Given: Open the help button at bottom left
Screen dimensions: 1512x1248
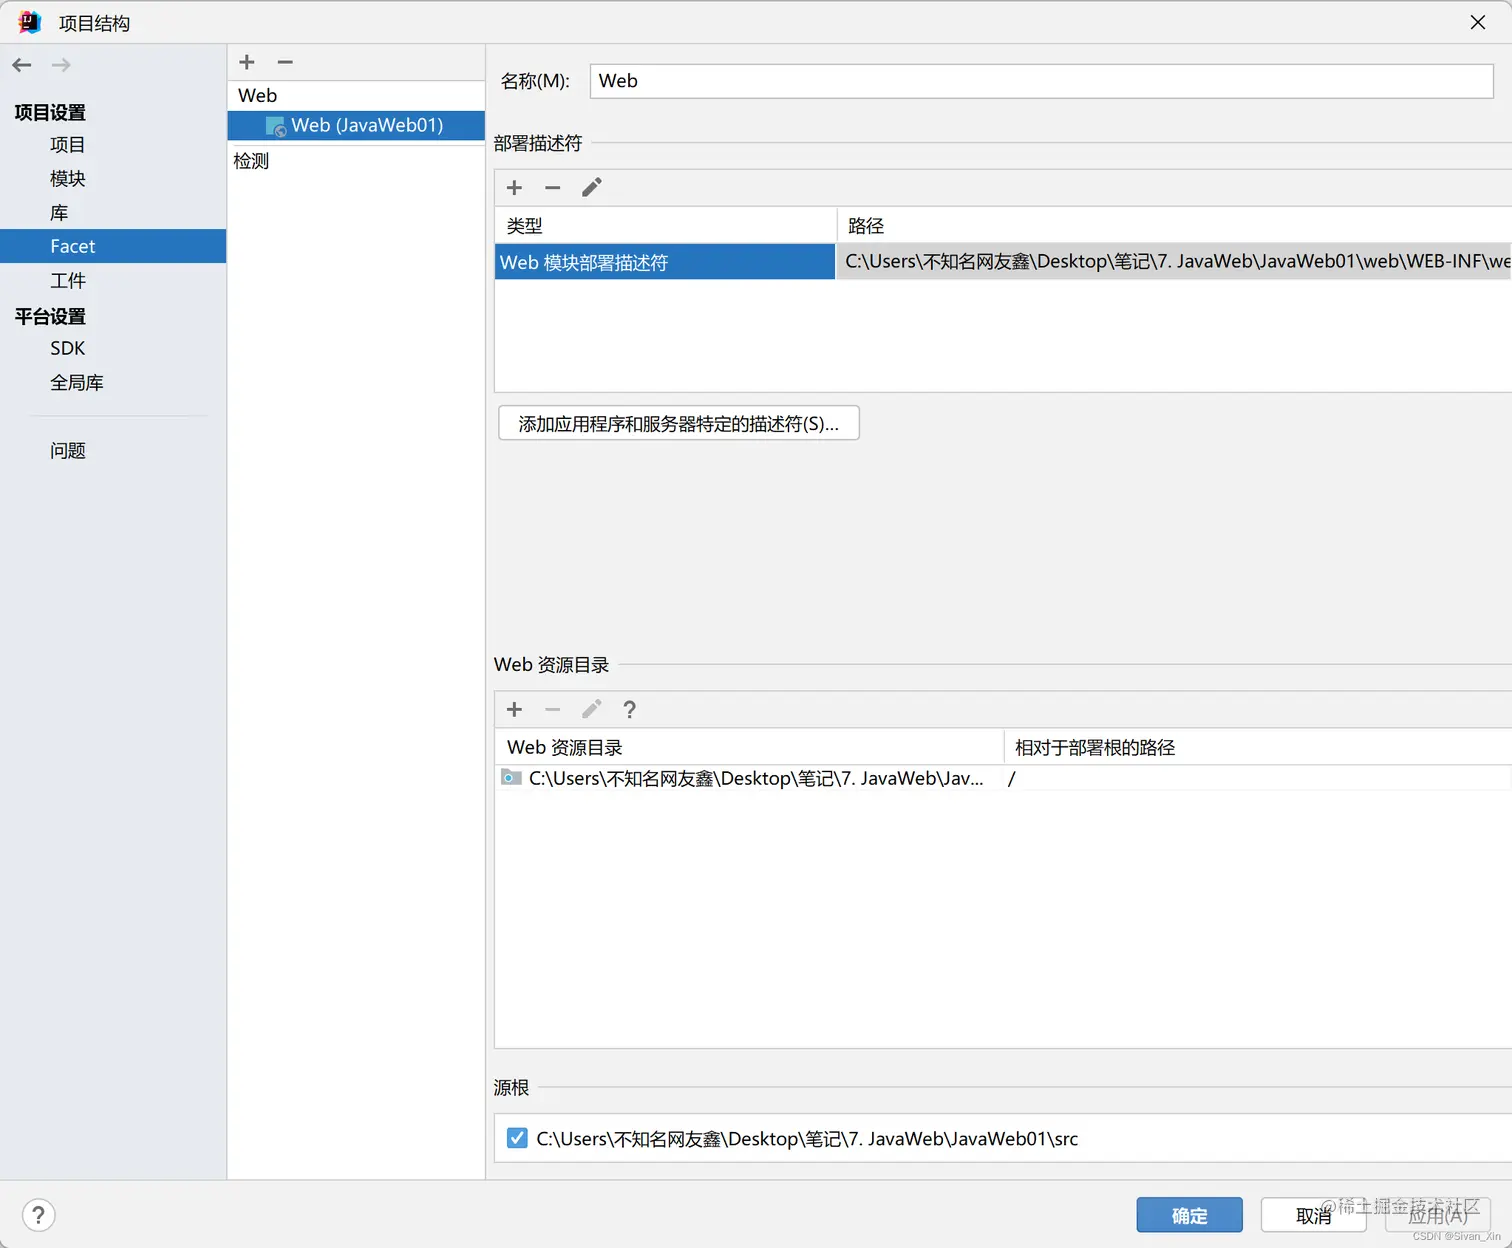Looking at the screenshot, I should point(38,1216).
